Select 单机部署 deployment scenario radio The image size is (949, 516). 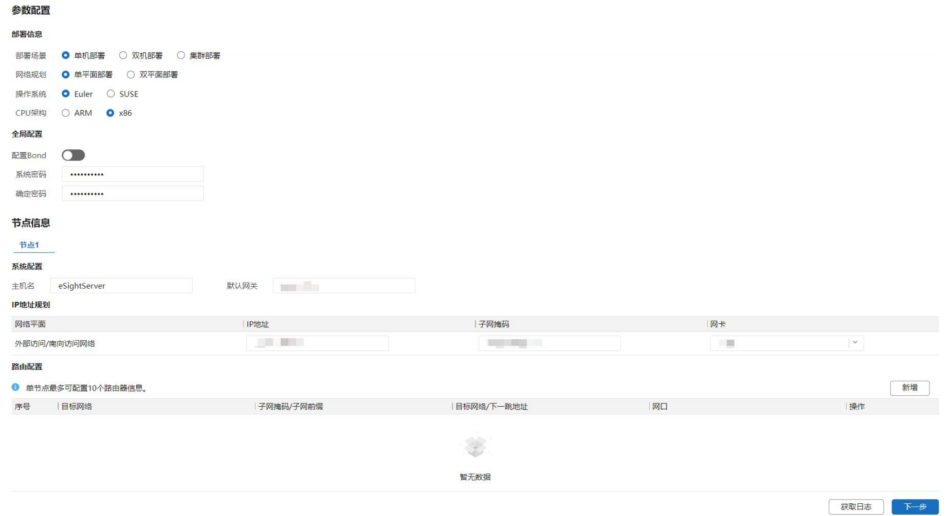(x=65, y=55)
